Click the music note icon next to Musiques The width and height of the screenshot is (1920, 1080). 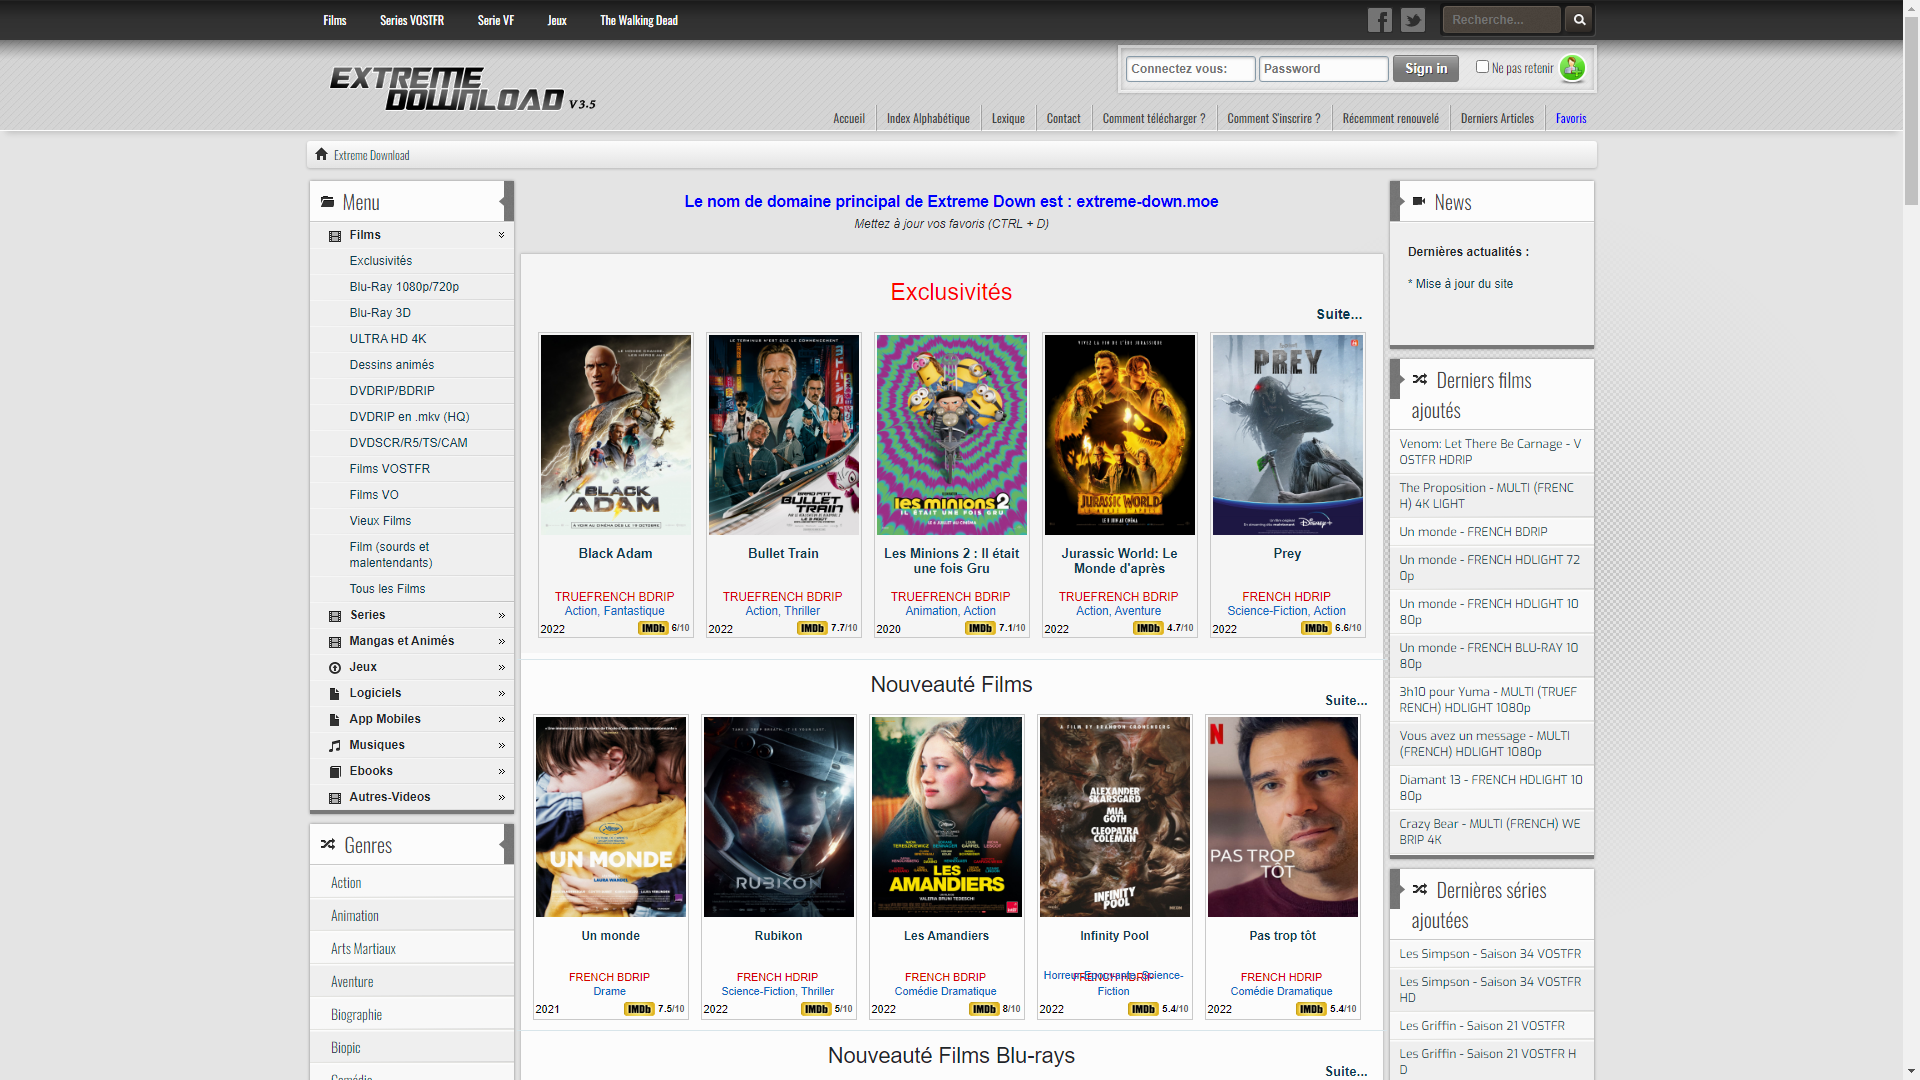(x=335, y=746)
